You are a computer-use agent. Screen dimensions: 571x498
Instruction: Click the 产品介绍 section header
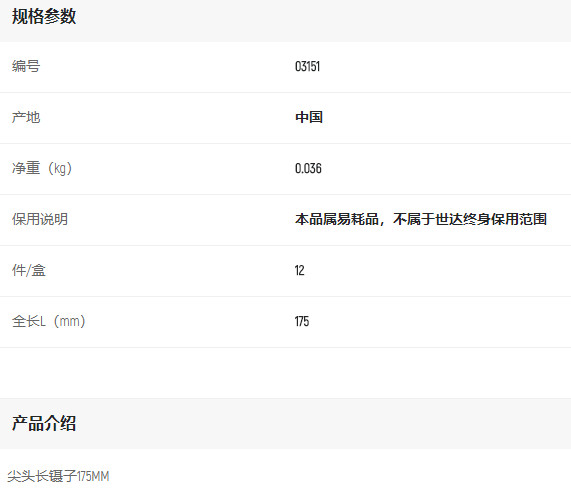tap(44, 423)
